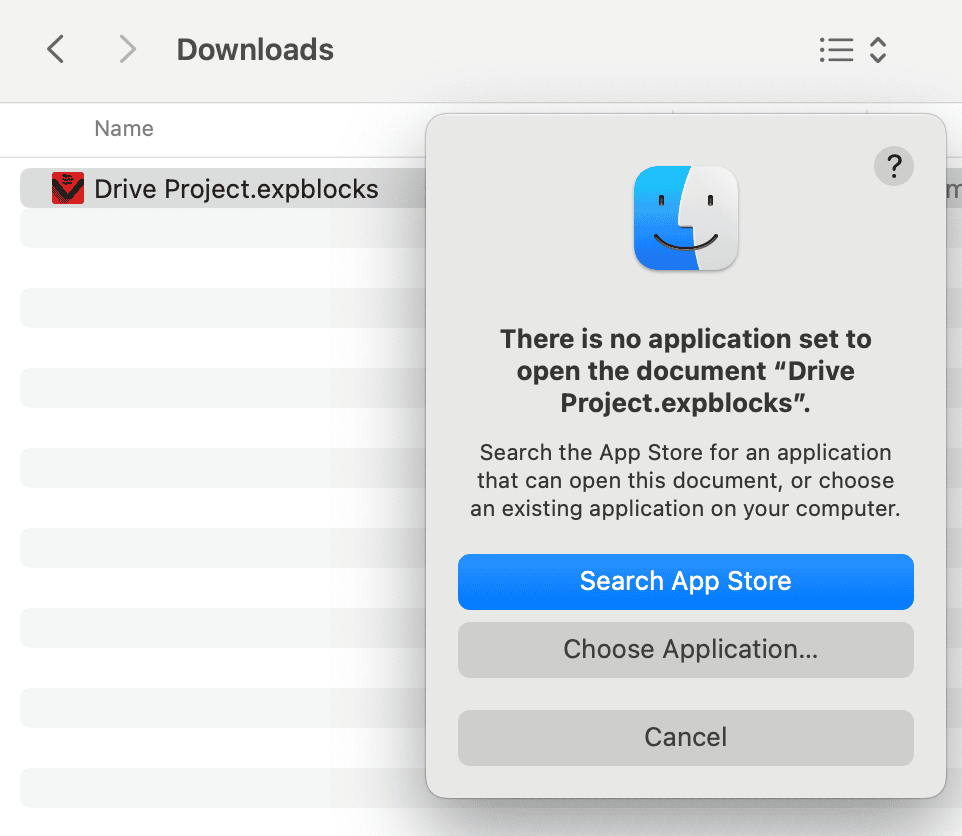Open help via the question mark icon
The image size is (962, 836).
click(893, 166)
